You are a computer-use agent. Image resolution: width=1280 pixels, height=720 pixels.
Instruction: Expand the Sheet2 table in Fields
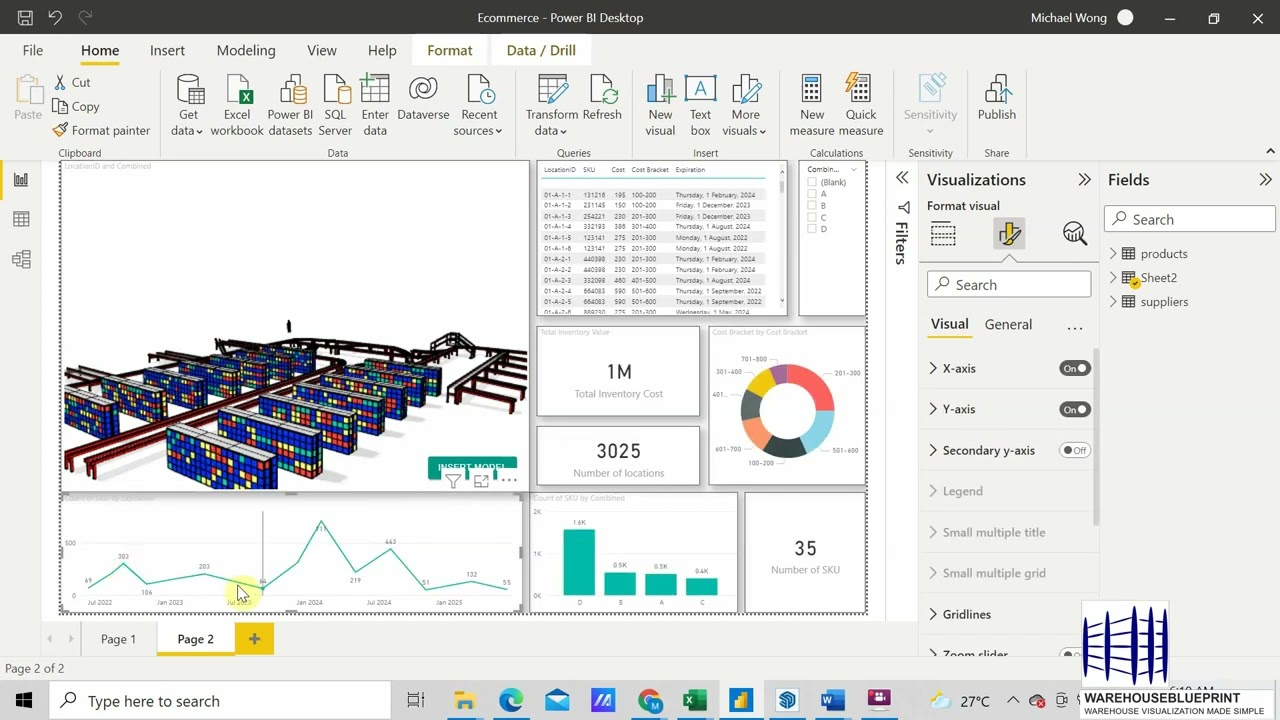pos(1113,278)
